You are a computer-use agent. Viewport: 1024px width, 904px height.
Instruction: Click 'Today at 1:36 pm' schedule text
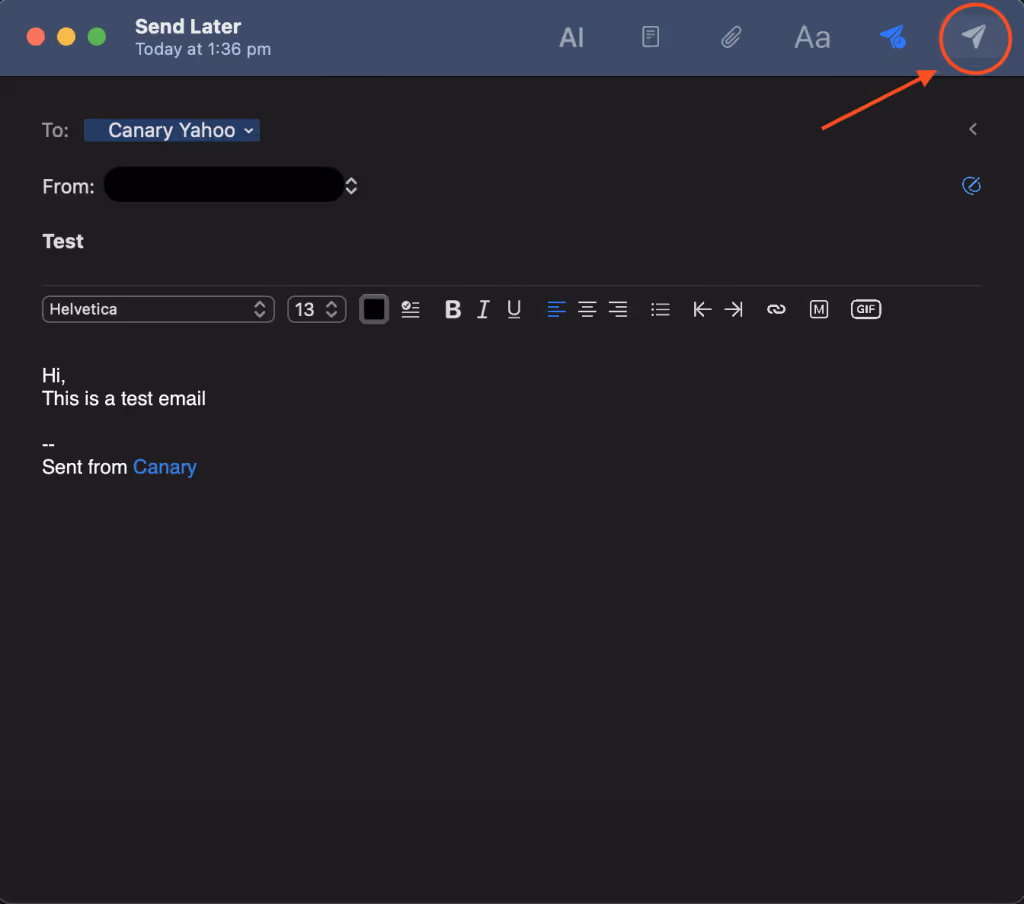coord(203,50)
